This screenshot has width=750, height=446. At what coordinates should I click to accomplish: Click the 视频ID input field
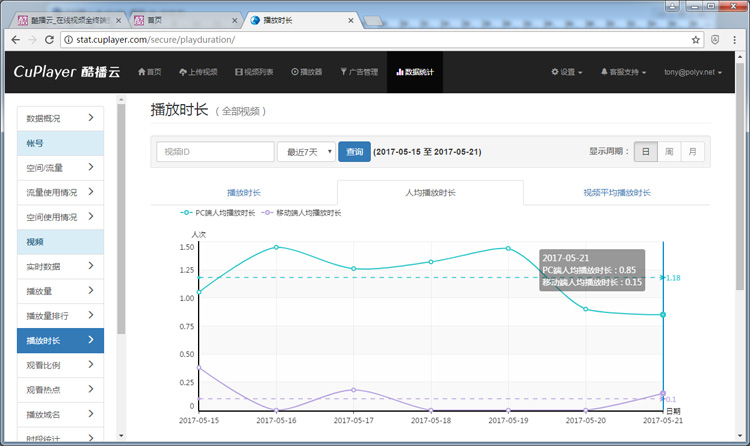click(215, 152)
